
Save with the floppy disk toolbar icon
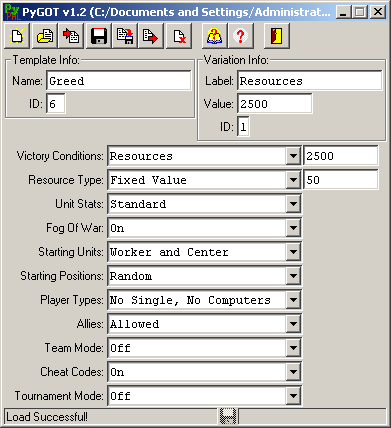coord(99,36)
